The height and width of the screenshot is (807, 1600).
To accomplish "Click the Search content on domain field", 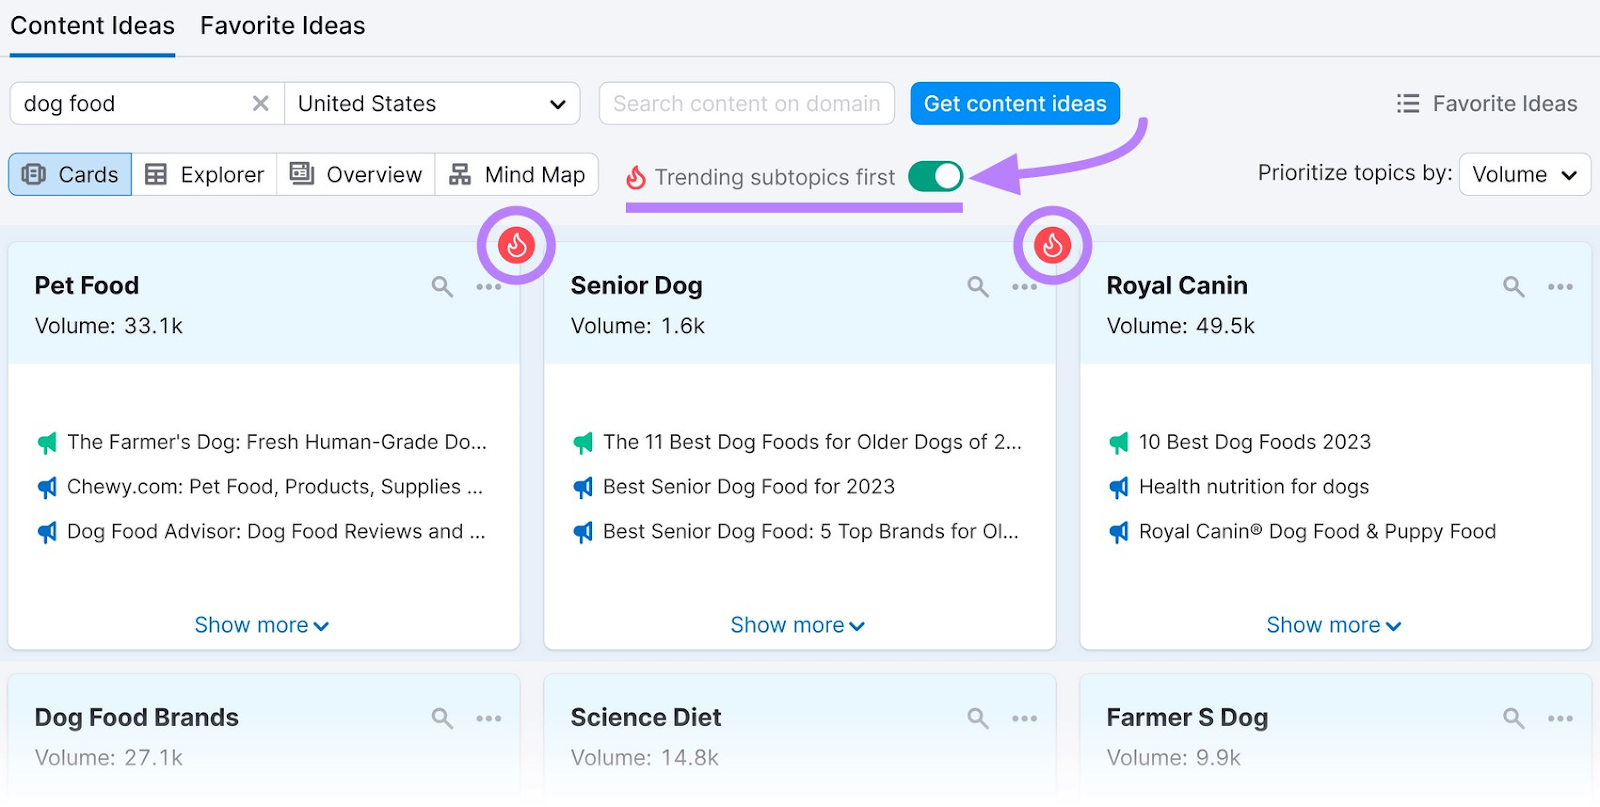I will 746,104.
